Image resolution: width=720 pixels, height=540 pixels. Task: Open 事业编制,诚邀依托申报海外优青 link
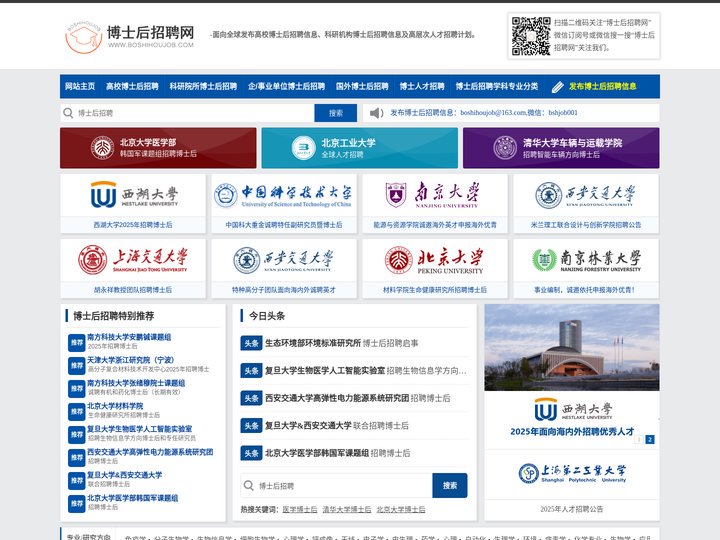[x=586, y=290]
